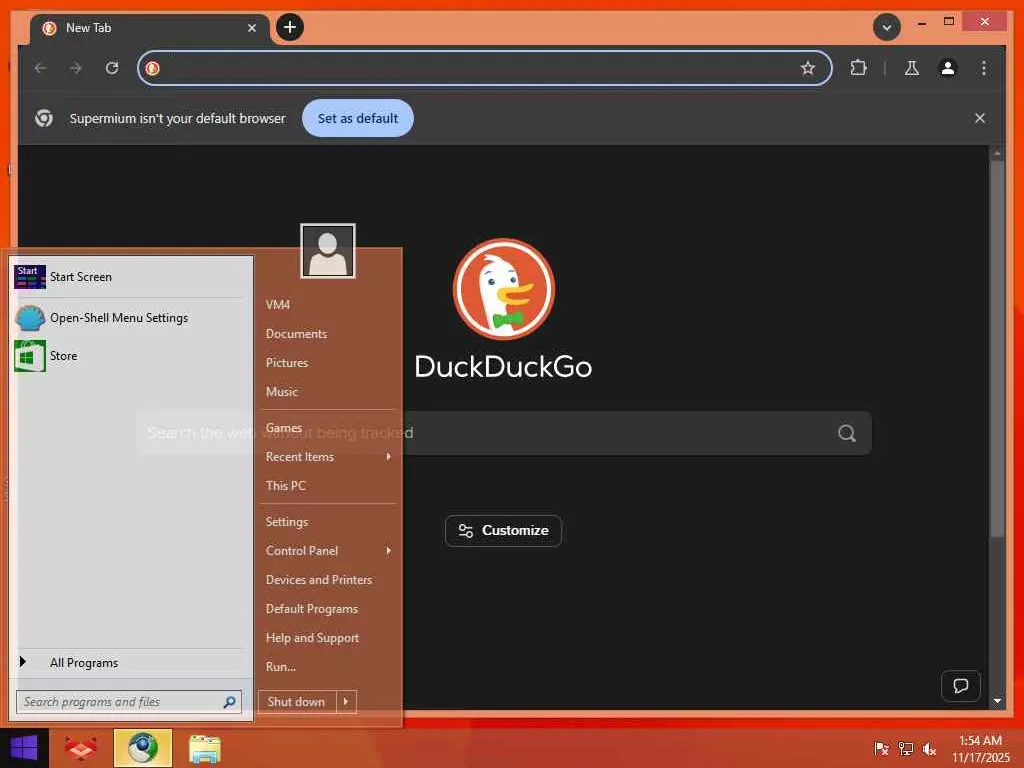Viewport: 1024px width, 768px height.
Task: Click the DuckDuckGo logo
Action: coord(504,289)
